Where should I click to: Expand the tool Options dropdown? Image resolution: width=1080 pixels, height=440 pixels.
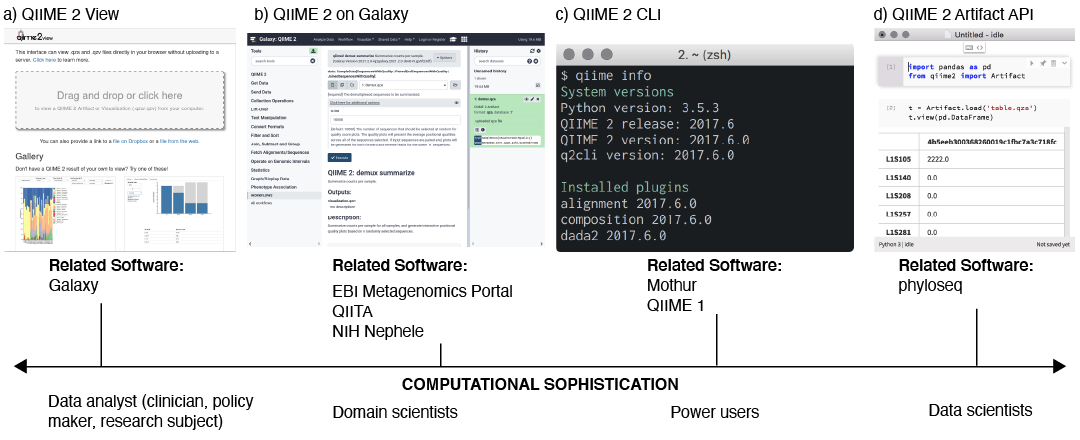point(446,57)
